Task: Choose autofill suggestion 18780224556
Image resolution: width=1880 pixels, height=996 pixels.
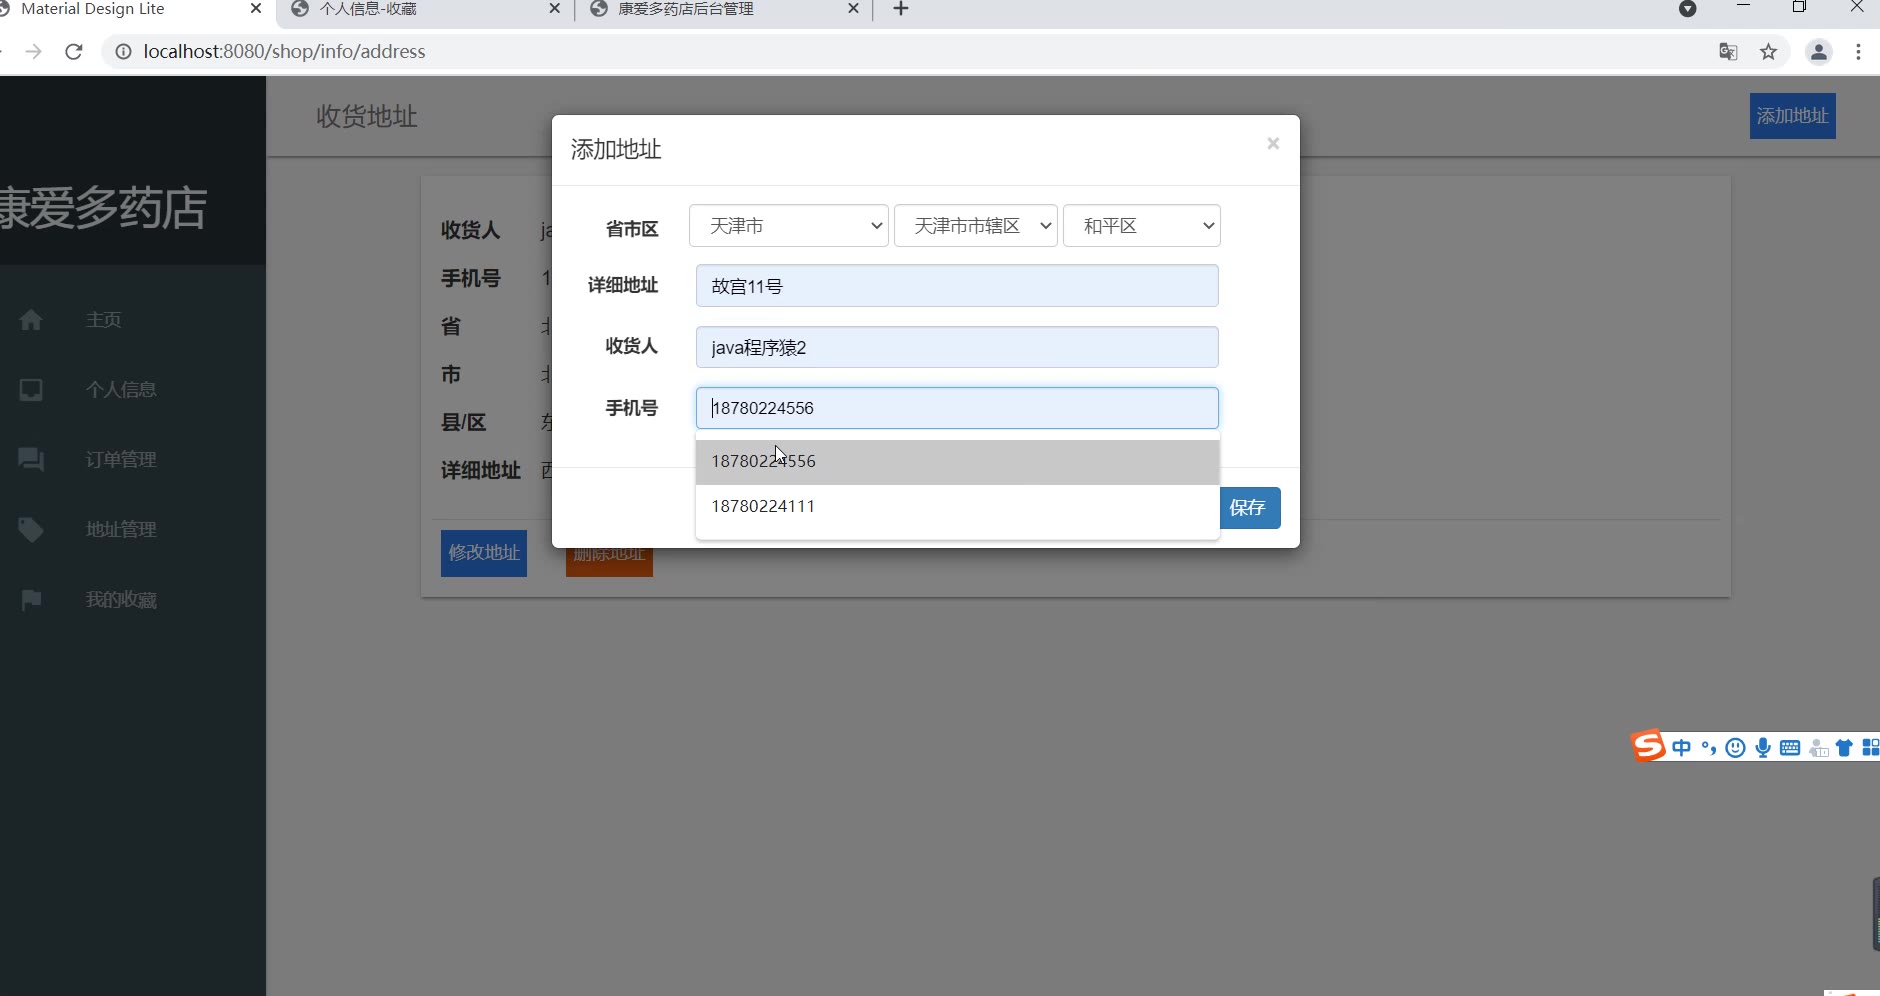Action: (x=957, y=462)
